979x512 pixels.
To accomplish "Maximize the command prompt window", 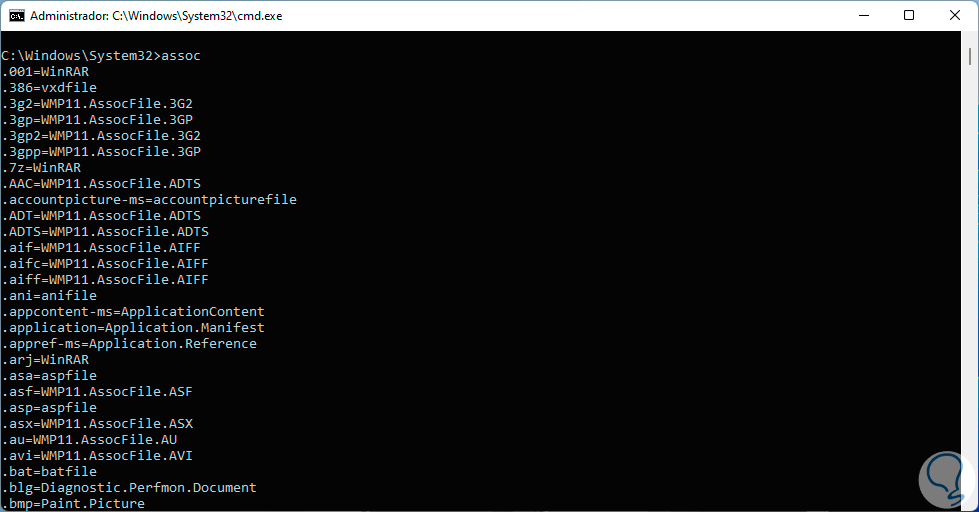I will point(908,16).
